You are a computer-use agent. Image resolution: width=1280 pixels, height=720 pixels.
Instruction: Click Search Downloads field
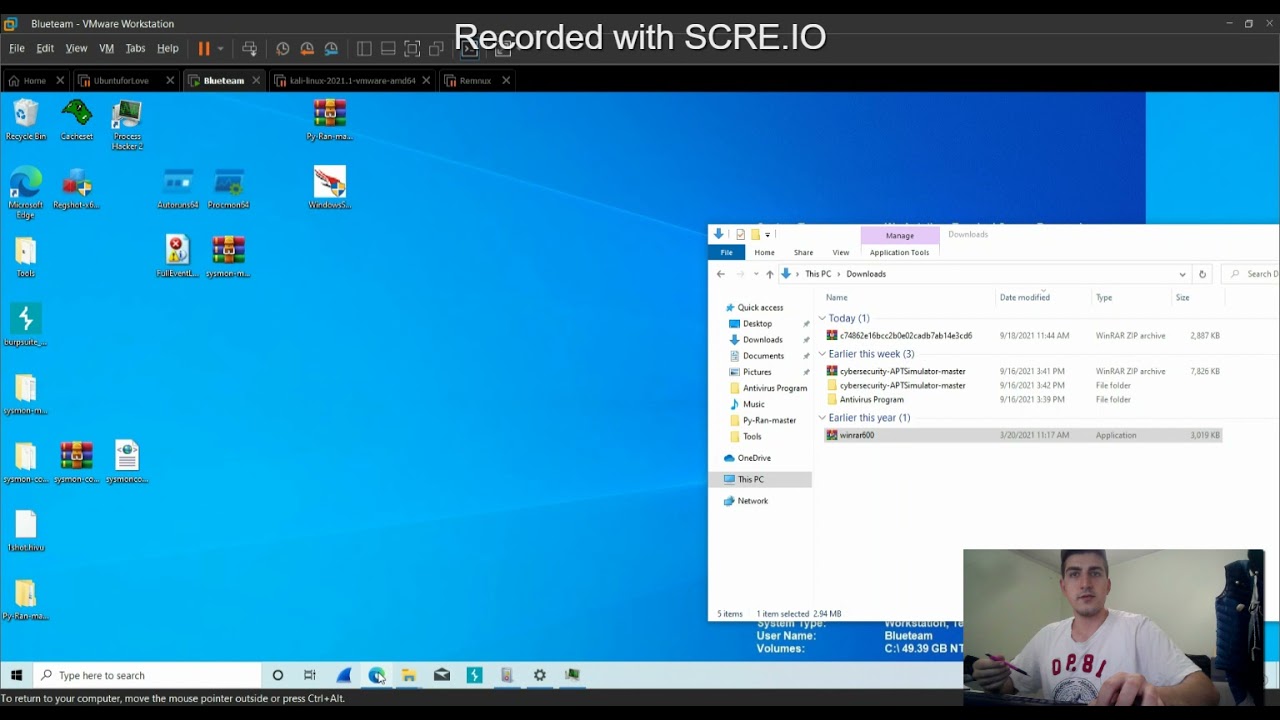(1250, 274)
